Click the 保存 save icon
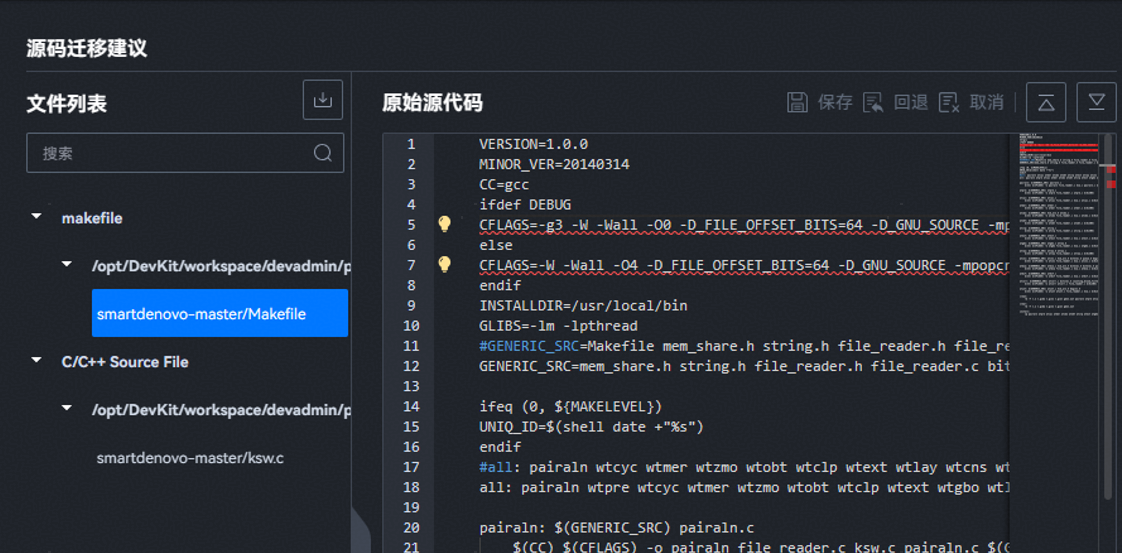This screenshot has width=1122, height=553. (797, 102)
